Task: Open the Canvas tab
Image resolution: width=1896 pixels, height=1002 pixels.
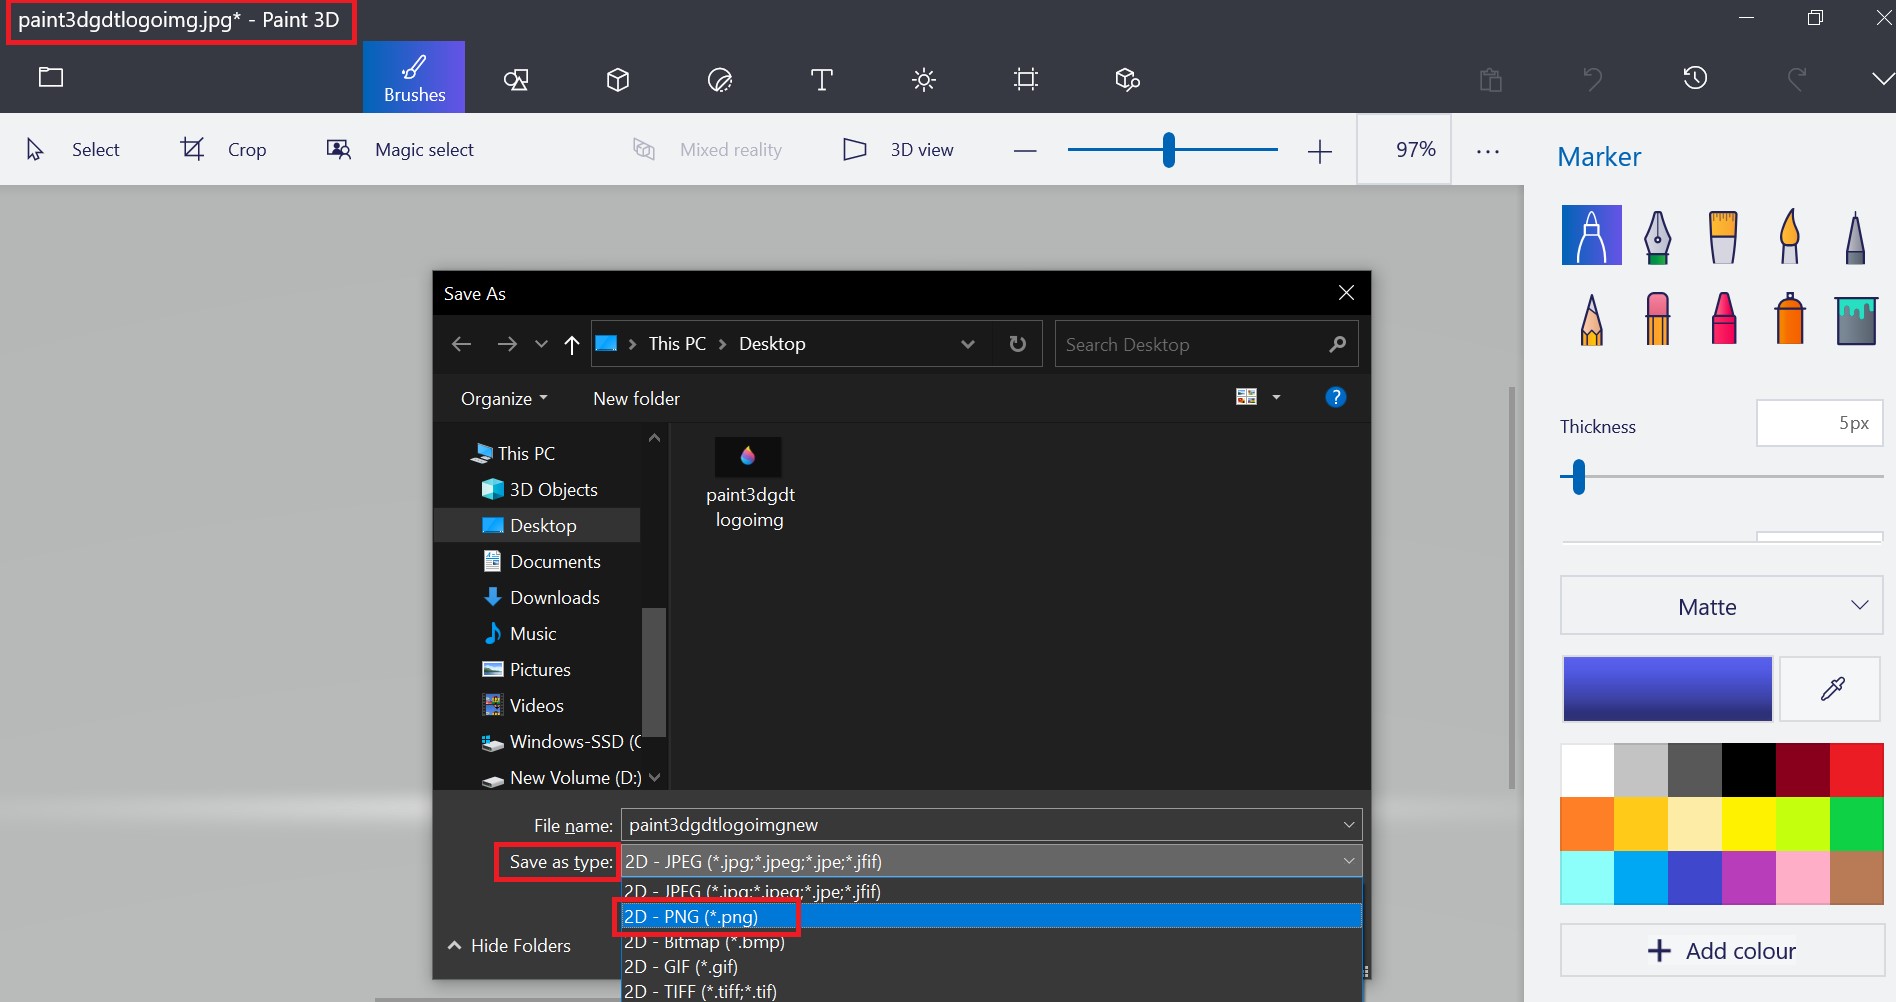Action: [x=1026, y=79]
